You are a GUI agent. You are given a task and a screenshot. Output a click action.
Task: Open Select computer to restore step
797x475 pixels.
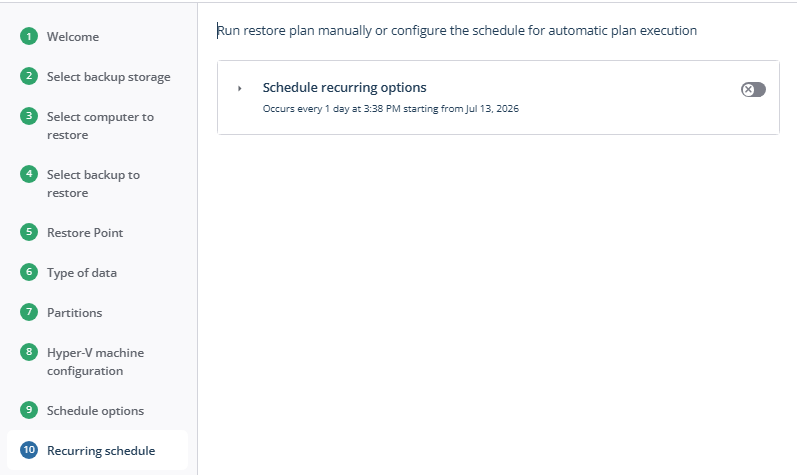100,125
